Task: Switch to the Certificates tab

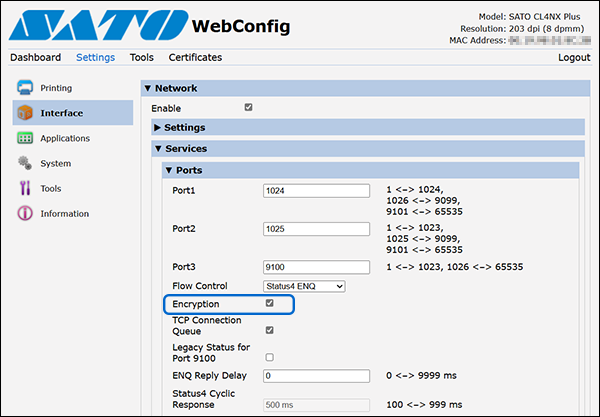Action: coord(195,58)
